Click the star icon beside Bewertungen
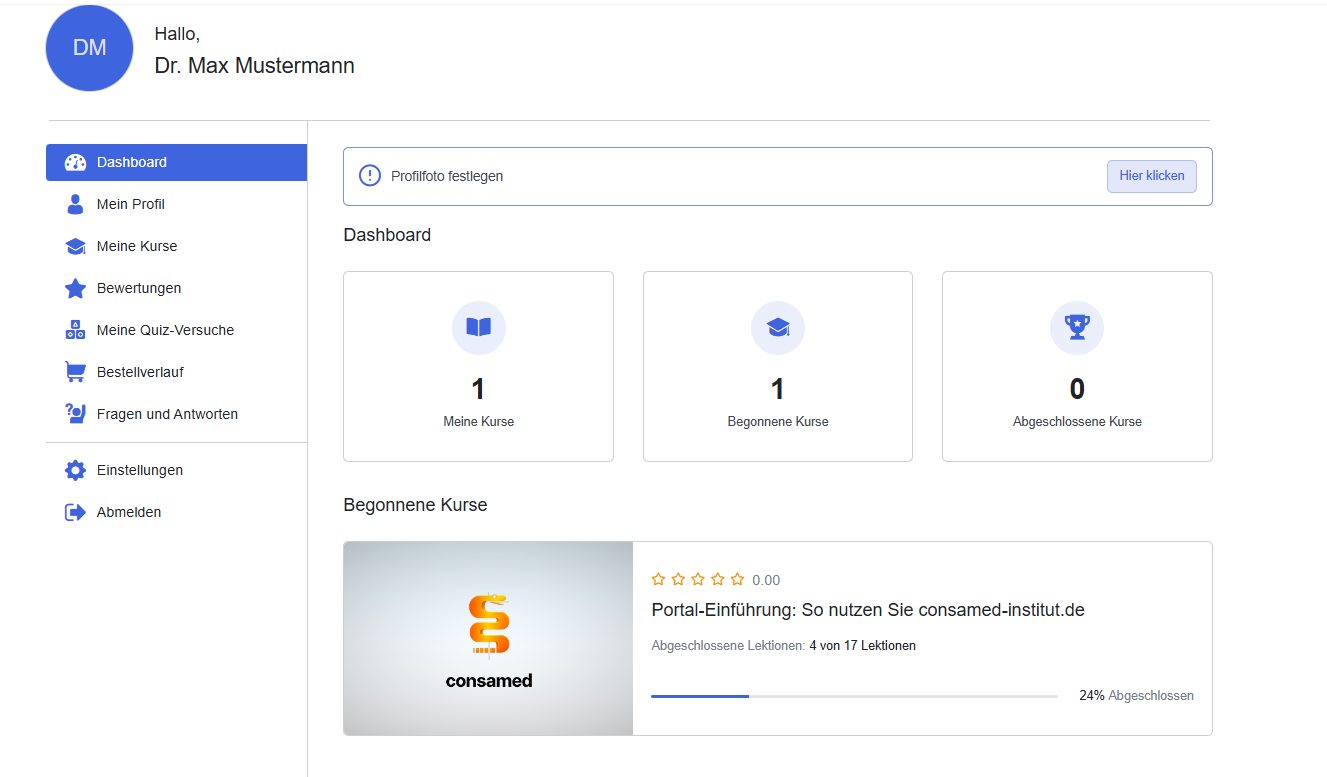 pos(75,288)
